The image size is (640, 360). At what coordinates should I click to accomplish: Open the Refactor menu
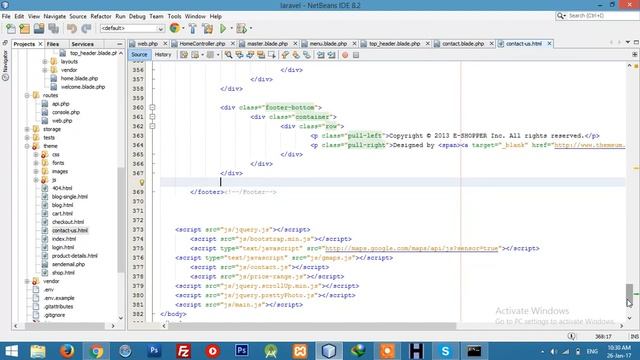pyautogui.click(x=101, y=16)
